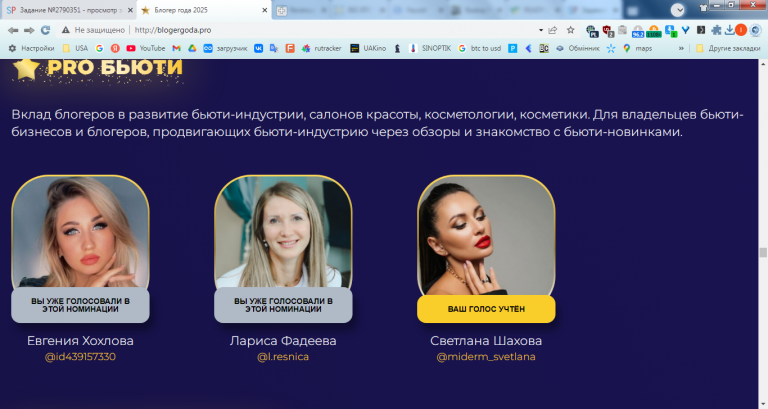Go back with the back arrow

[x=13, y=30]
